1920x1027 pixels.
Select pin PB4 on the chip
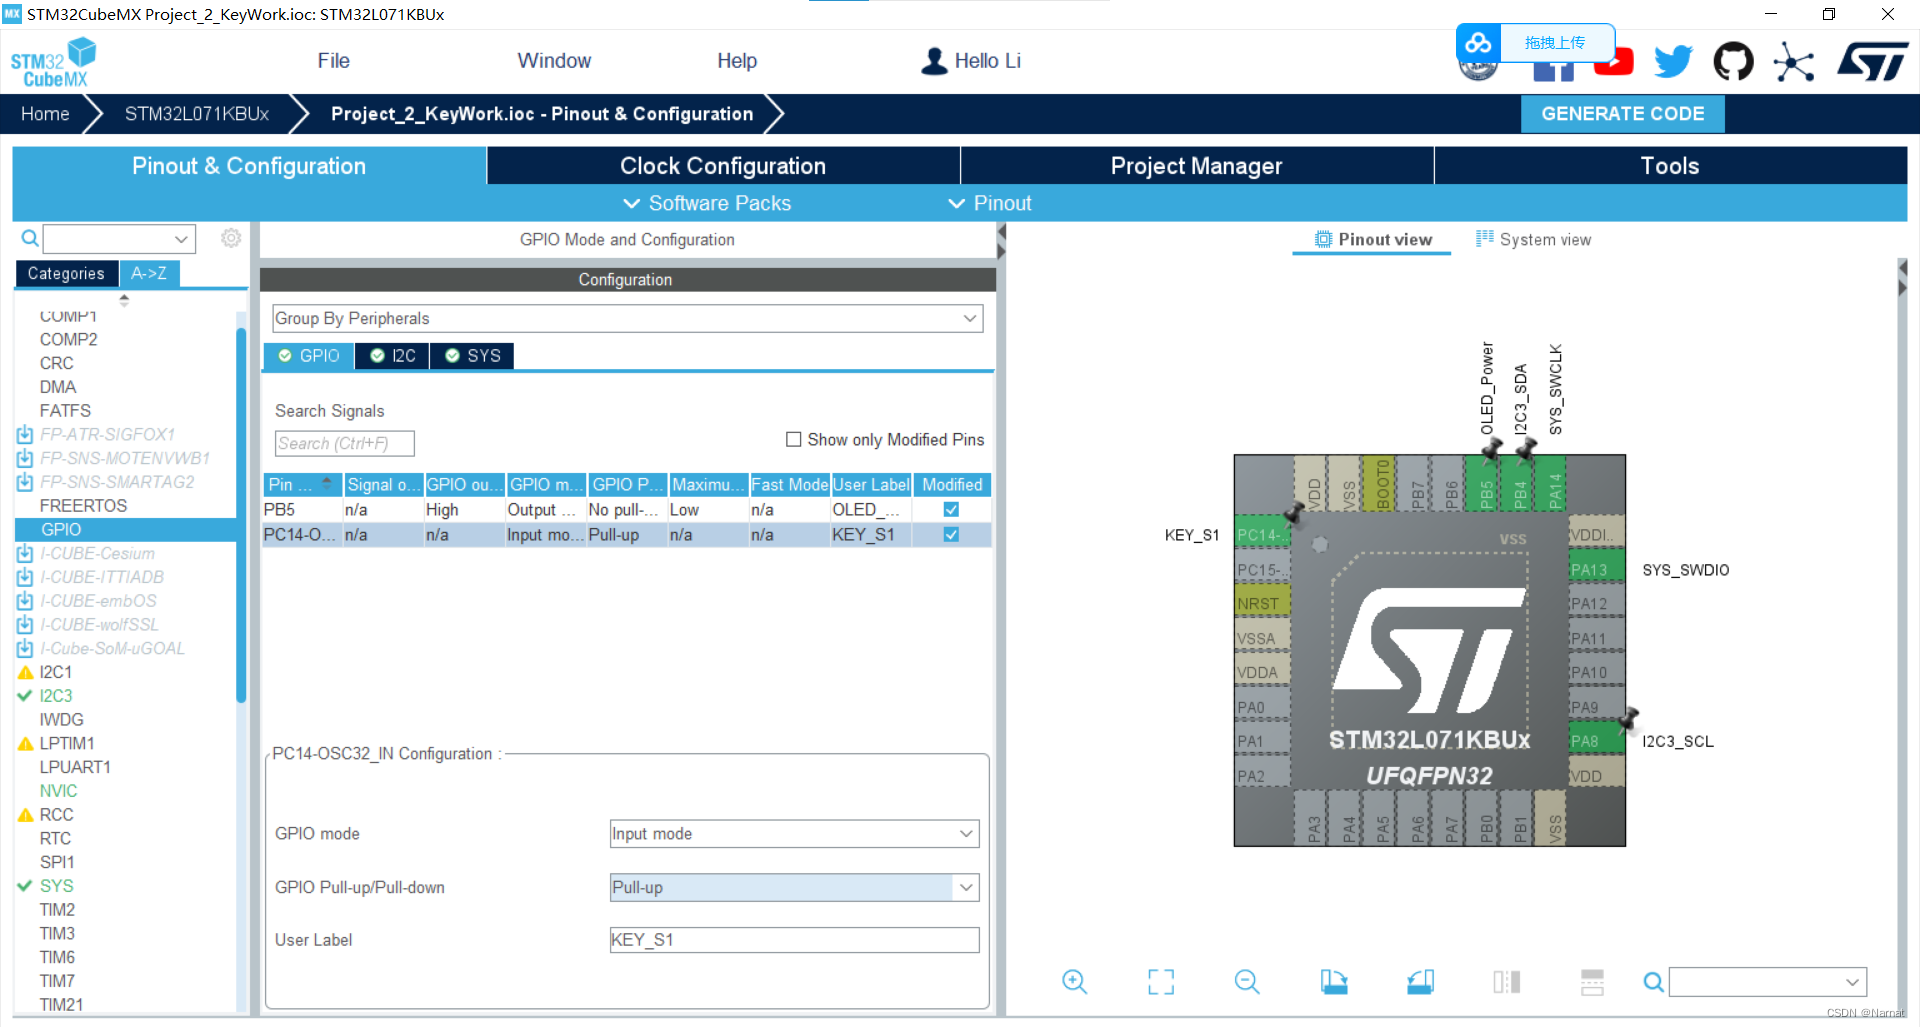point(1520,483)
